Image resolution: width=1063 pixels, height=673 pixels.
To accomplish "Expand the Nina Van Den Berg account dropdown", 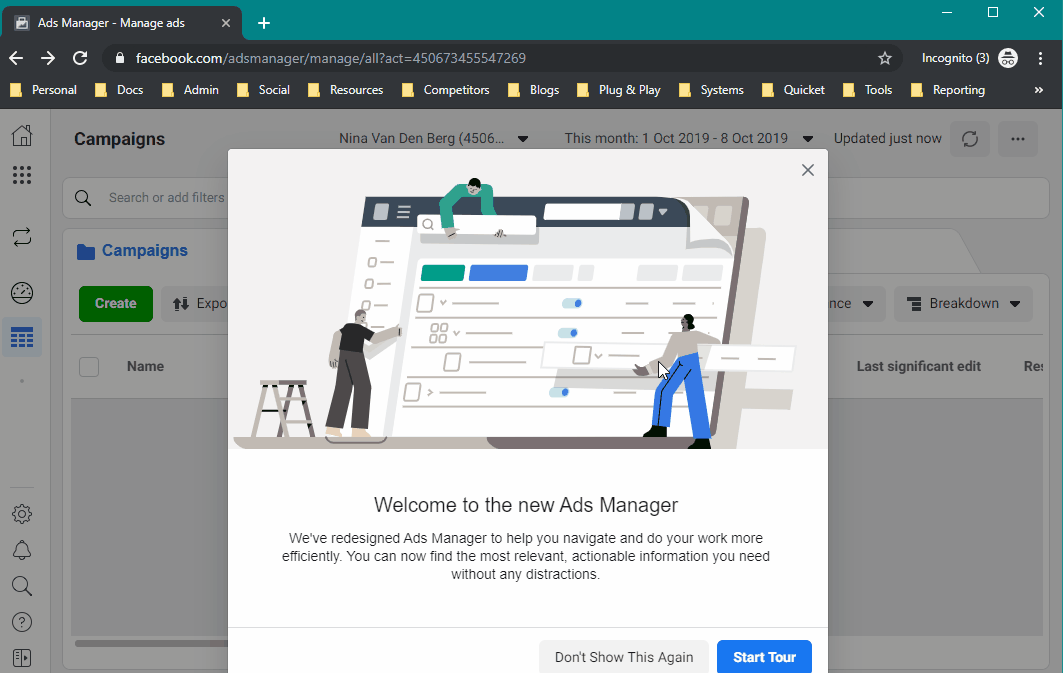I will point(433,138).
